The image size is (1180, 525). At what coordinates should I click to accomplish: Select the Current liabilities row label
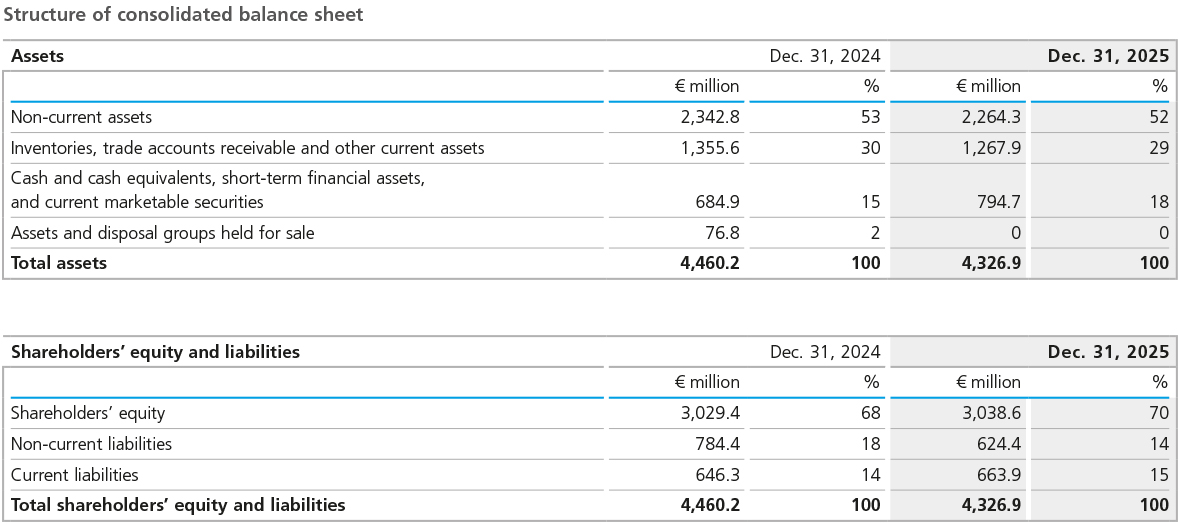pyautogui.click(x=74, y=474)
